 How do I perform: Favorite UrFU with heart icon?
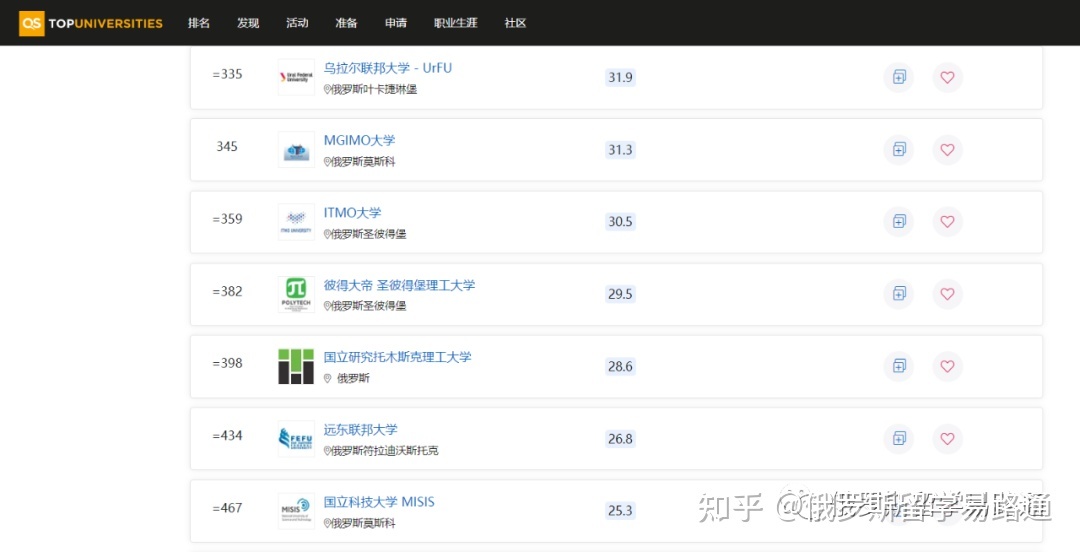pos(948,77)
